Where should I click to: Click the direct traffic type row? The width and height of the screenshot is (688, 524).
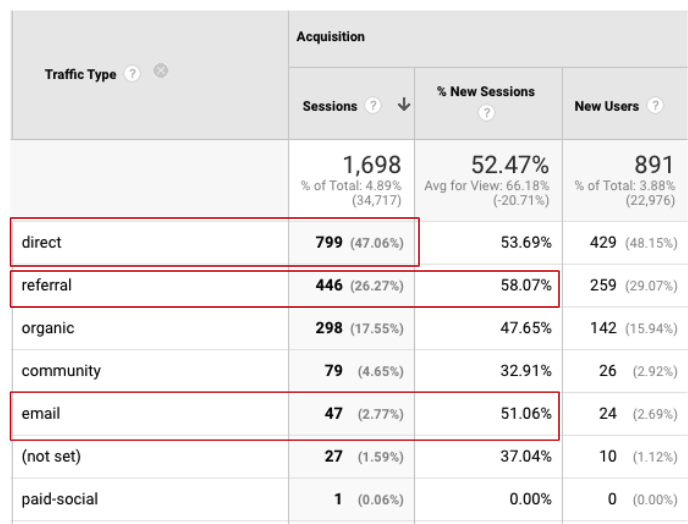pos(42,242)
